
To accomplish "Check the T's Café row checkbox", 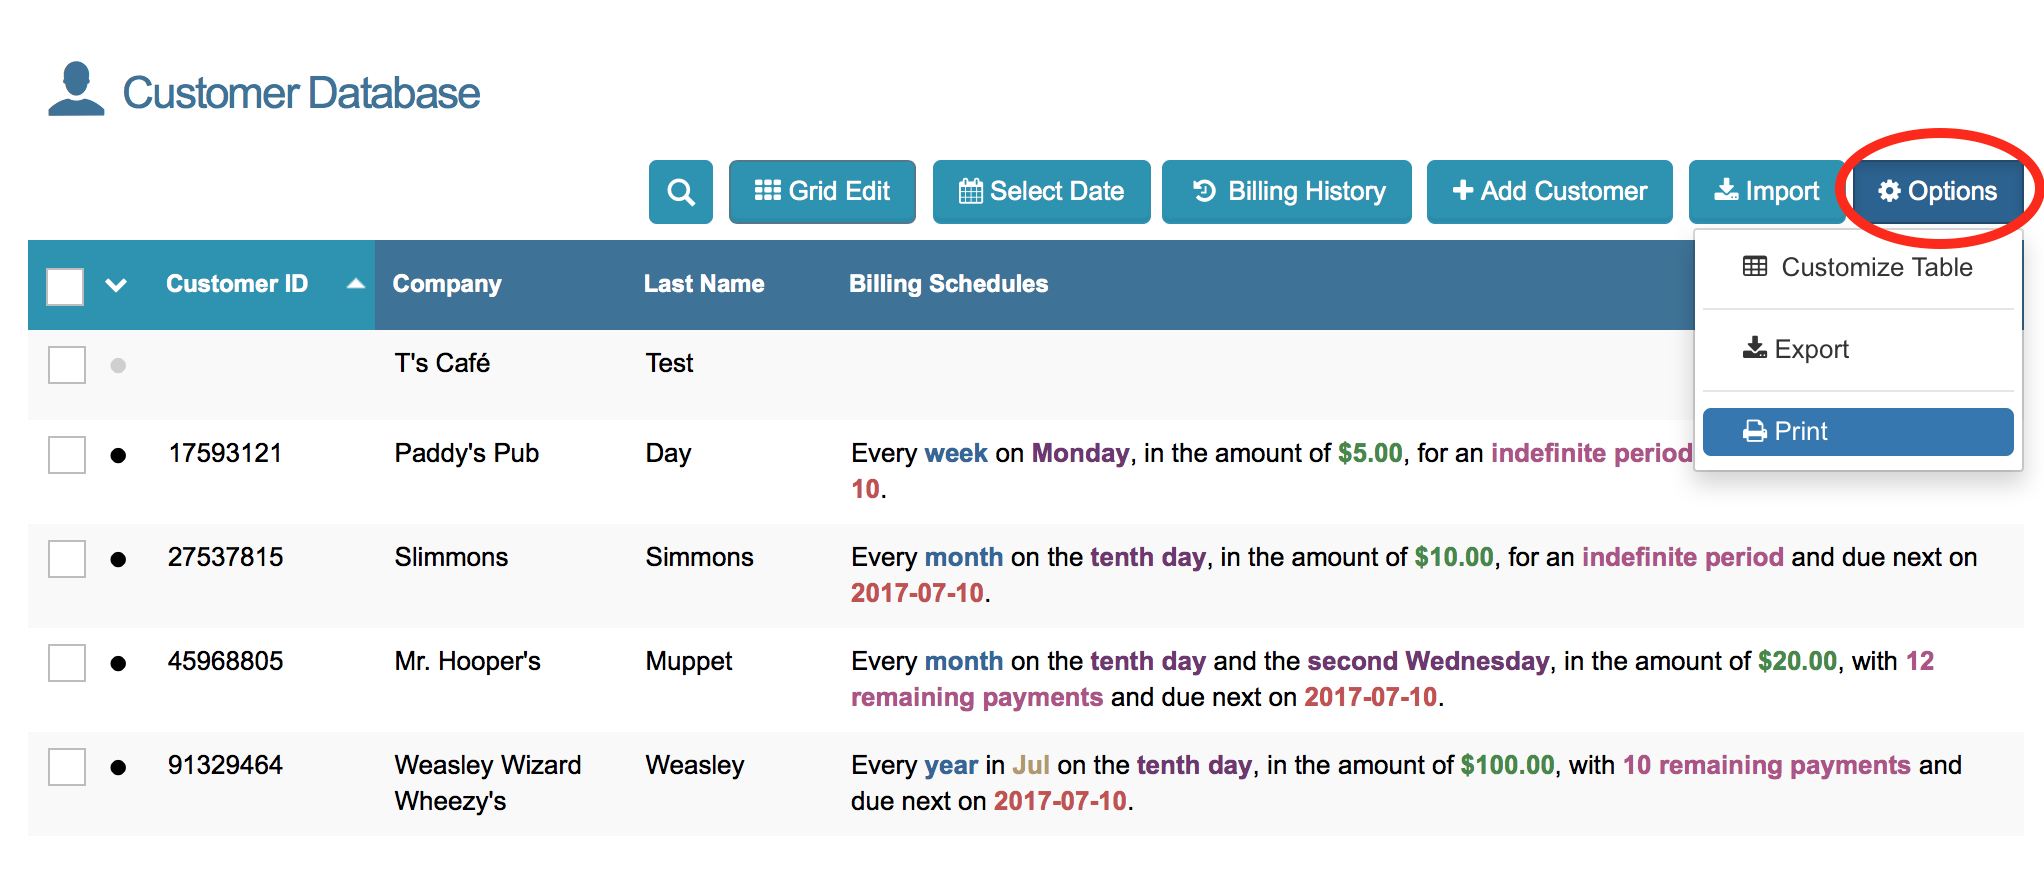I will pyautogui.click(x=67, y=365).
